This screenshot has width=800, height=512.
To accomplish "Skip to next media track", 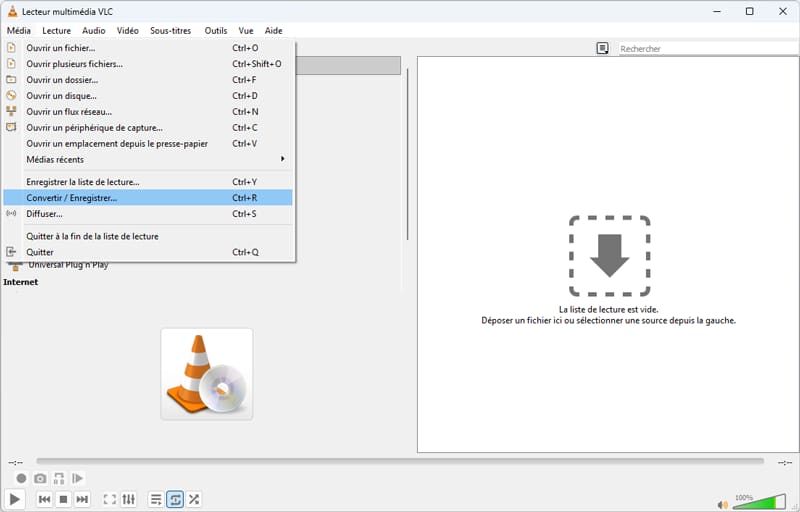I will [x=82, y=499].
